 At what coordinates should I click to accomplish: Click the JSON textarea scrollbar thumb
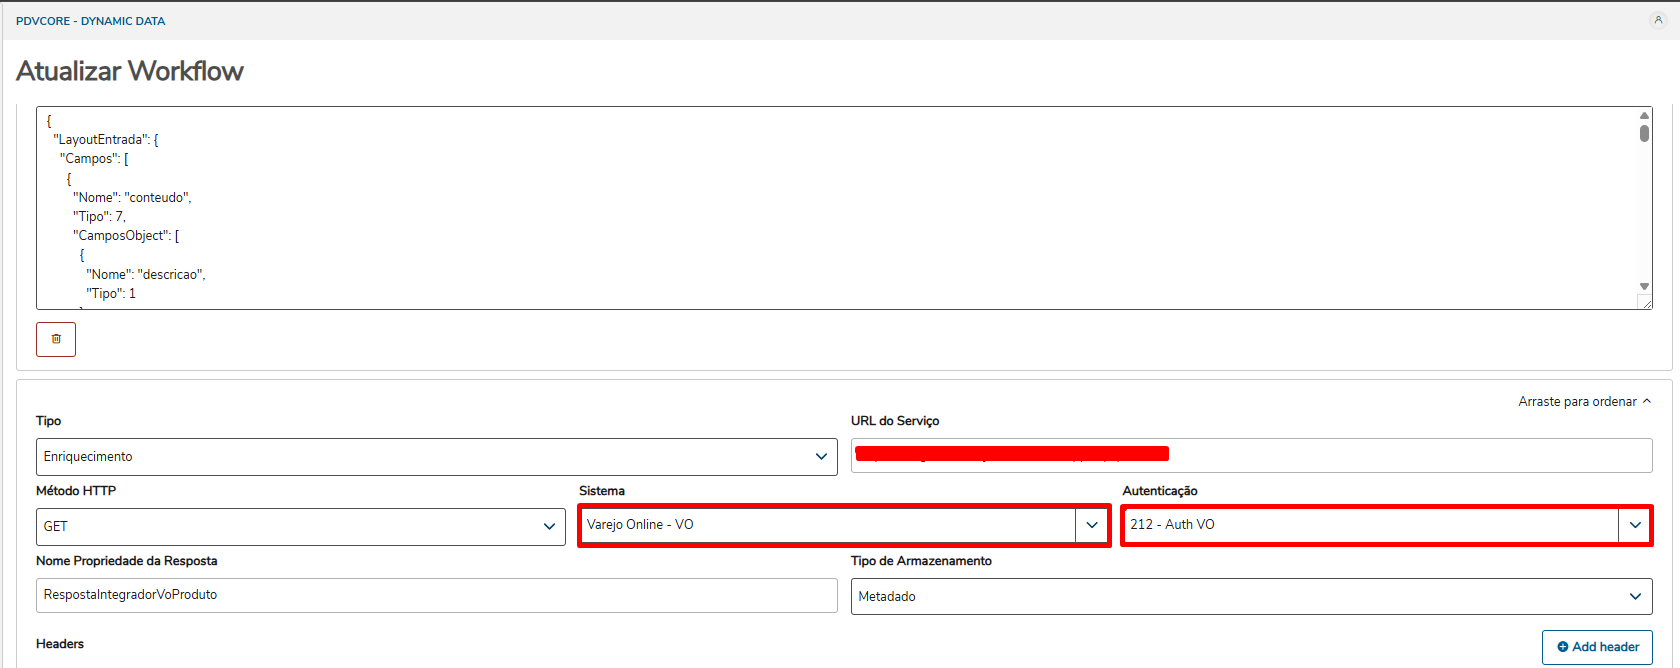pos(1644,133)
